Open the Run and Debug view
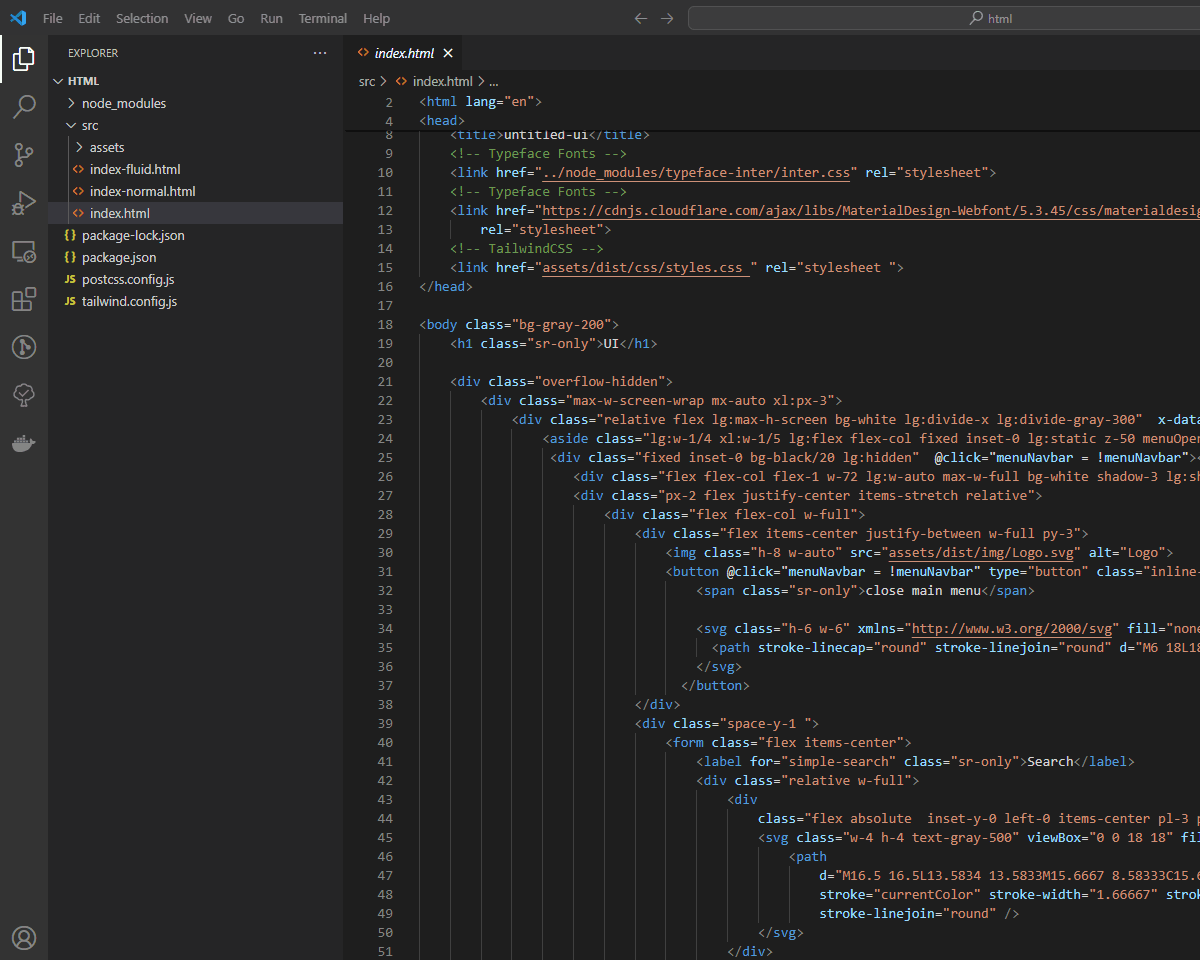 [24, 203]
